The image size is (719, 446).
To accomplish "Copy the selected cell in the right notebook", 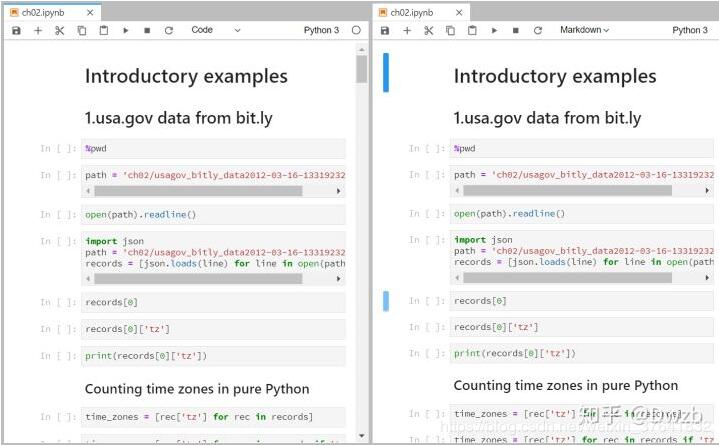I will coord(450,31).
